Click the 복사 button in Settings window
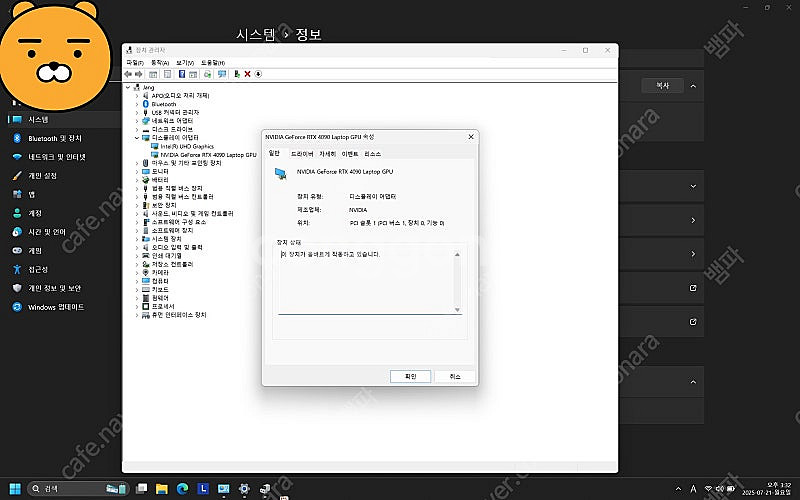This screenshot has height=500, width=800. tap(662, 86)
